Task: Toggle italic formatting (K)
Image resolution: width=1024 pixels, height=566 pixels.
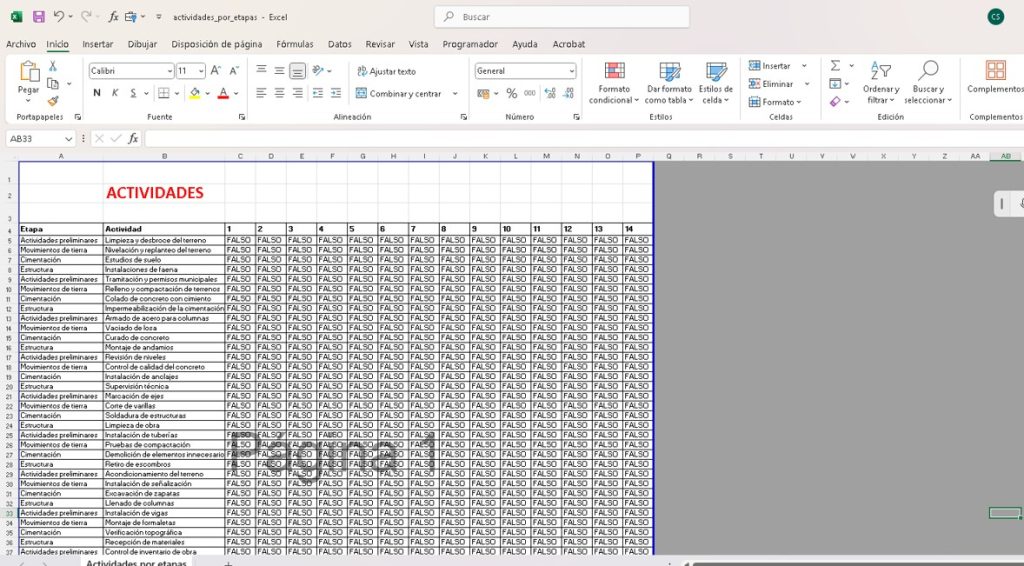Action: coord(115,93)
